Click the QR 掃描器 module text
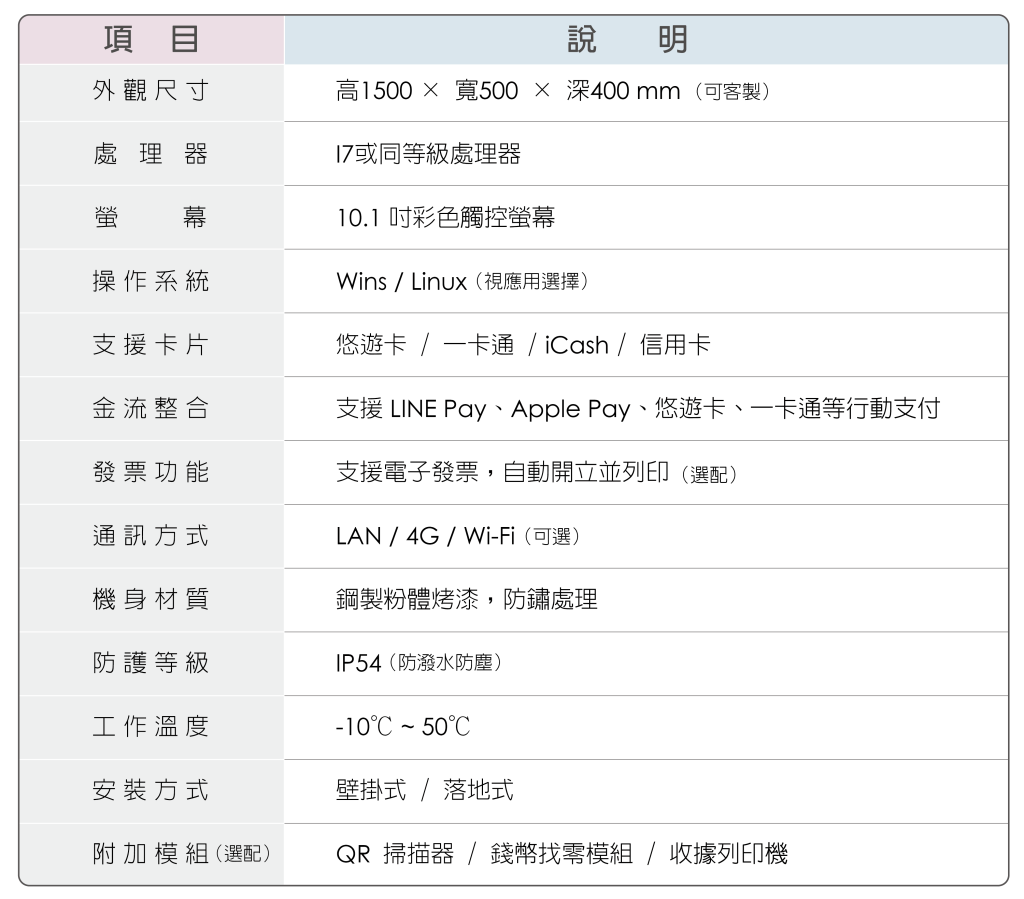The width and height of the screenshot is (1024, 899). coord(394,855)
